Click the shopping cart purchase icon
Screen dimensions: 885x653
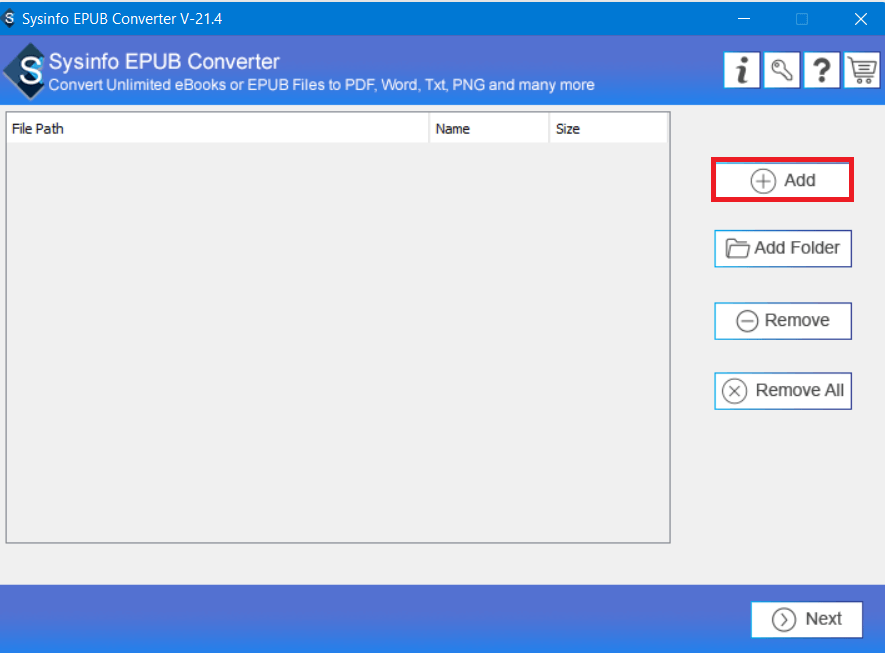[x=861, y=69]
